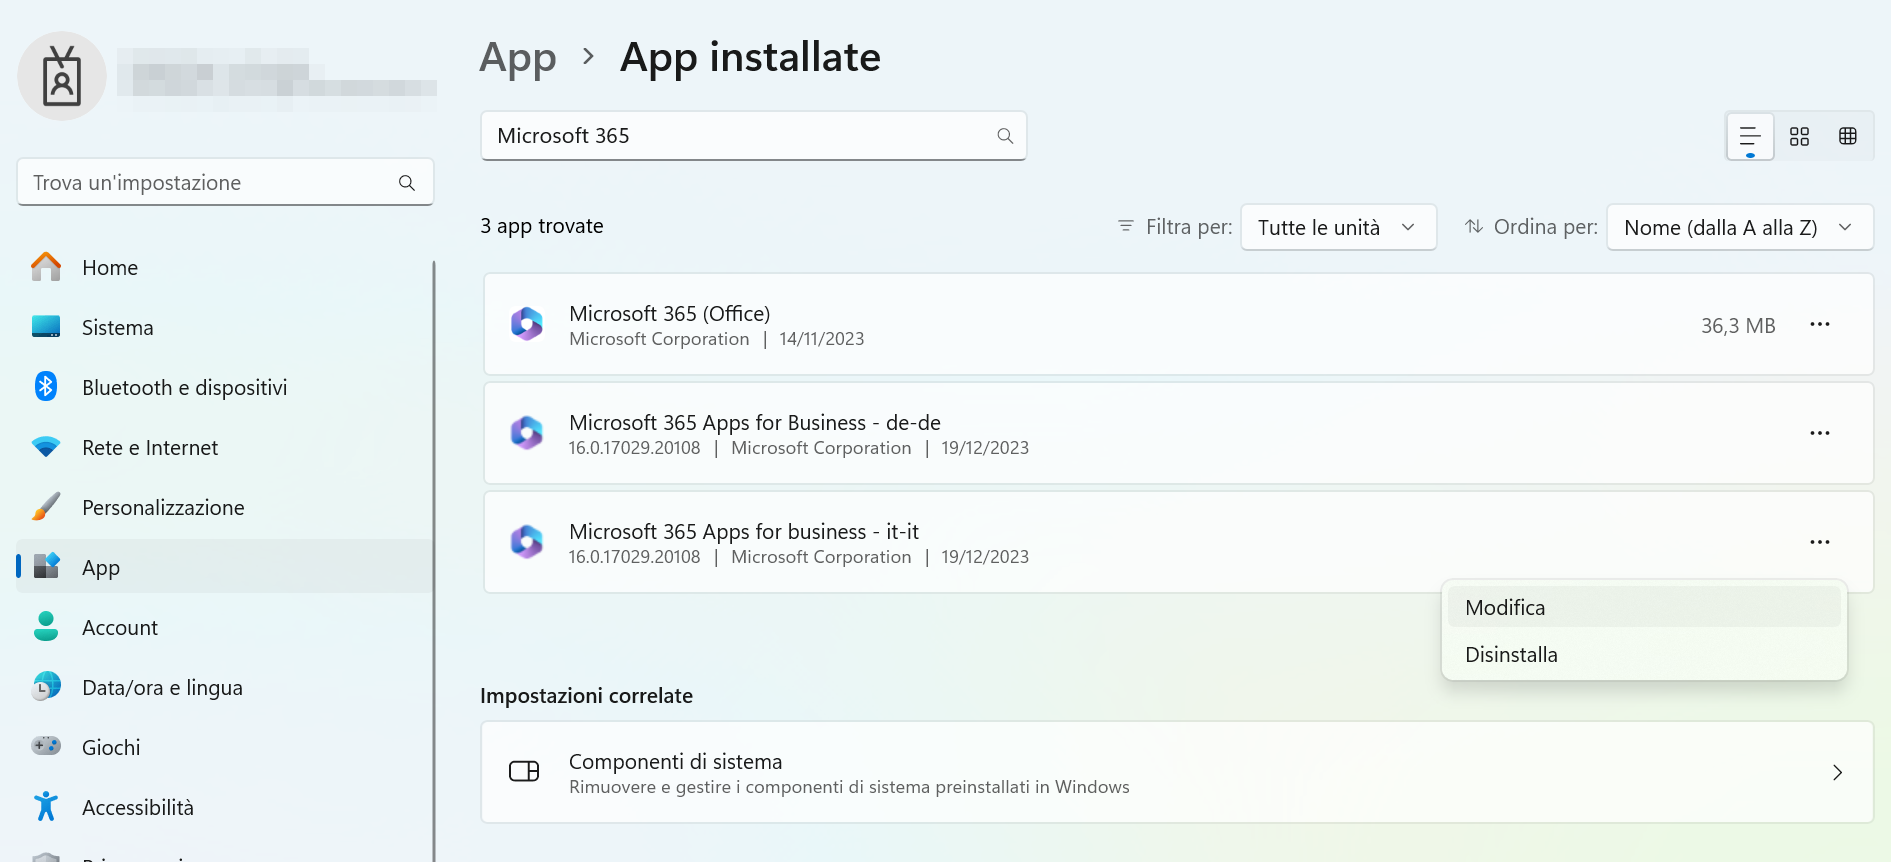Open more options for Apps for Business de-de

pyautogui.click(x=1820, y=433)
